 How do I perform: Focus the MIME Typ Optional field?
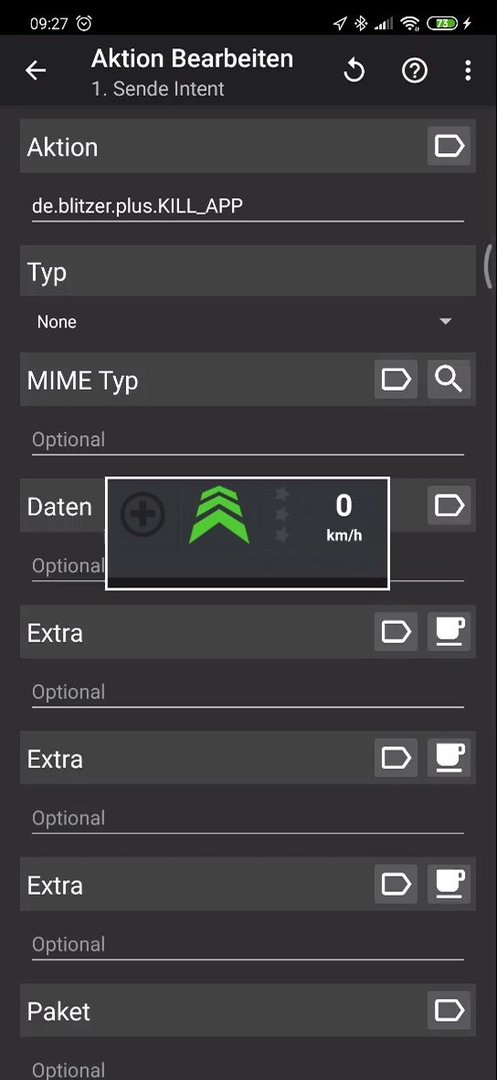[x=248, y=439]
